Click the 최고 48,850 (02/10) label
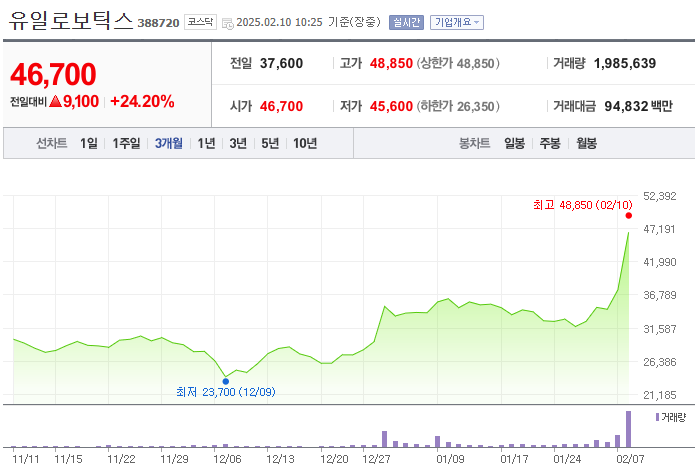The height and width of the screenshot is (474, 695). click(582, 205)
